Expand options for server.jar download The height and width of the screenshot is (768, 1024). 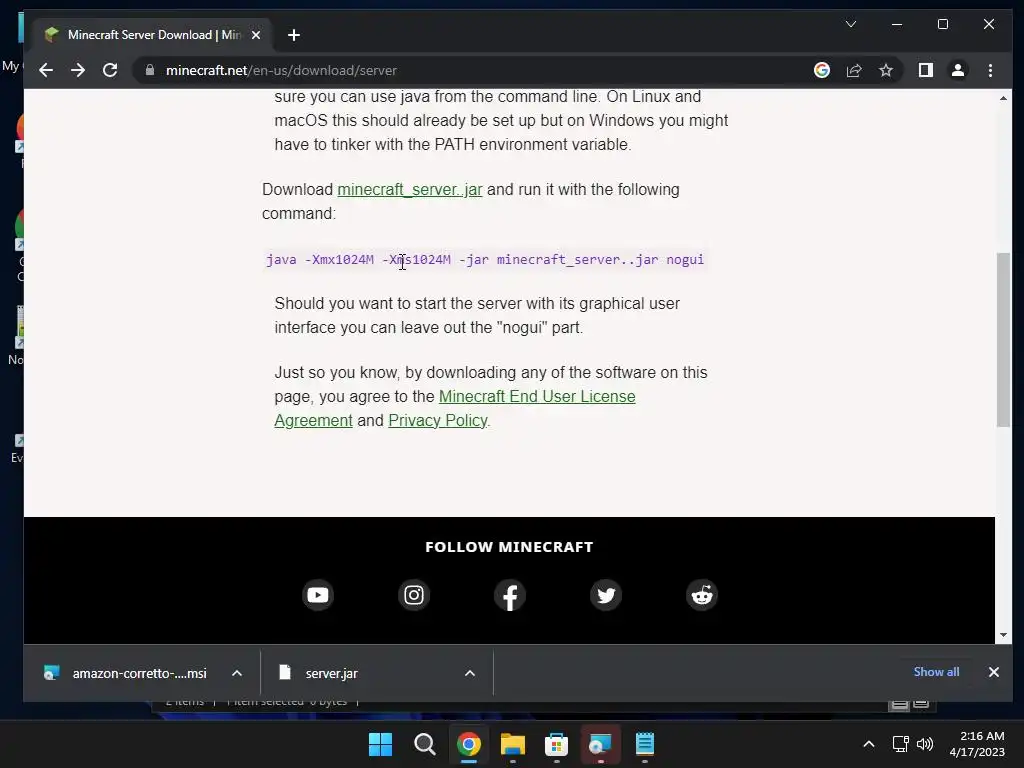pos(470,673)
